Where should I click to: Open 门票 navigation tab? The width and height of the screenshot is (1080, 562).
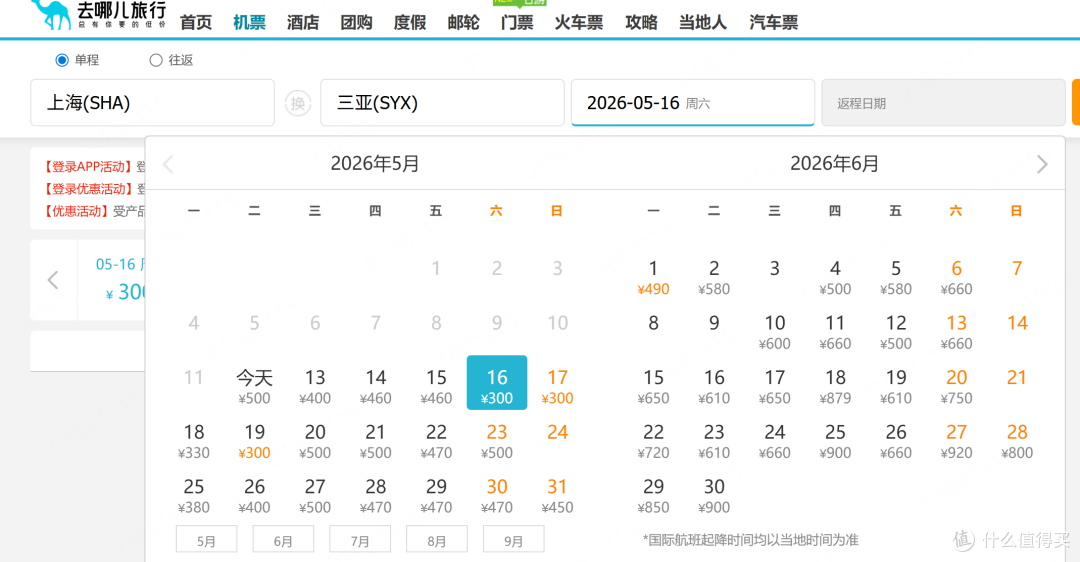(517, 23)
